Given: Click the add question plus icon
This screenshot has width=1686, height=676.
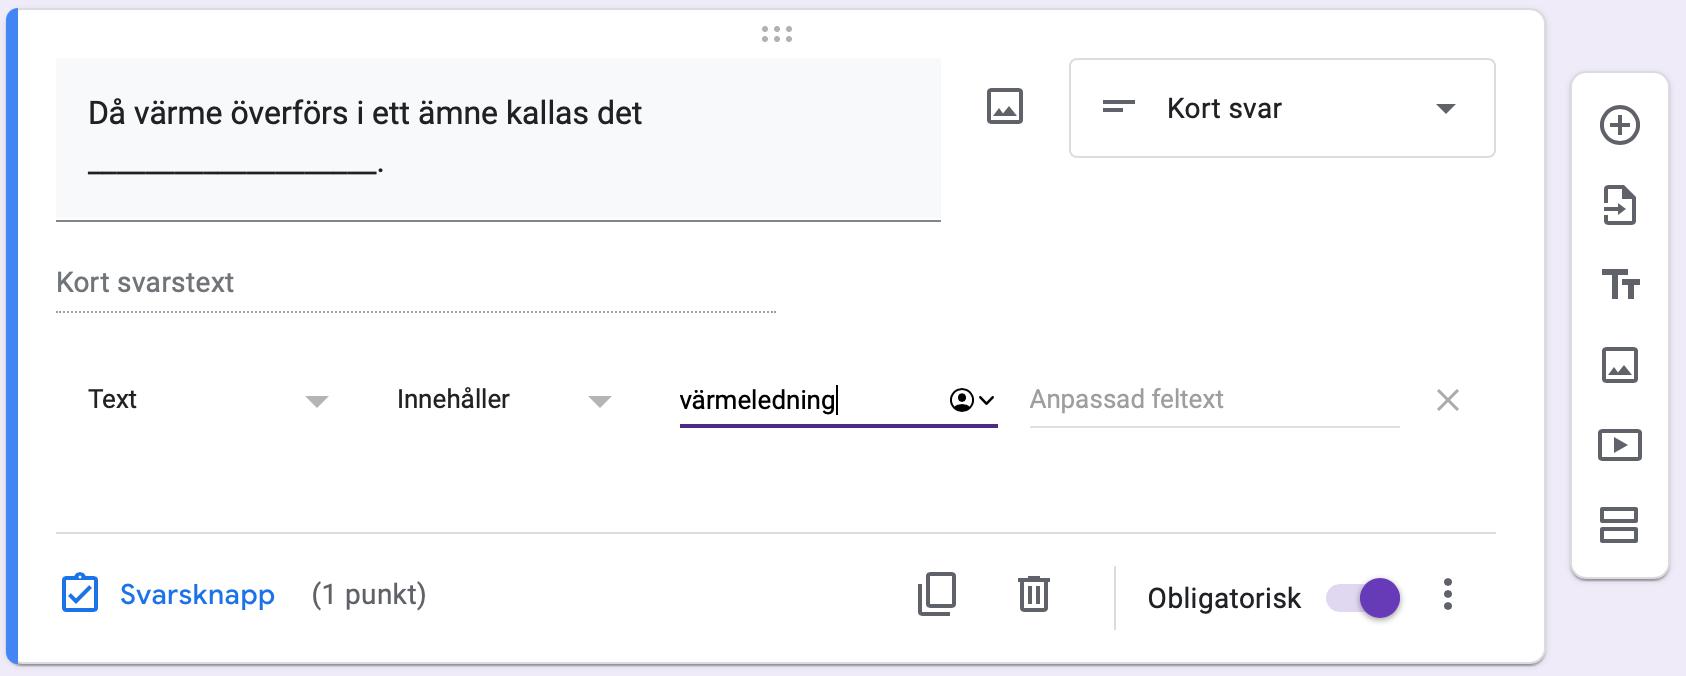Looking at the screenshot, I should click(1619, 126).
